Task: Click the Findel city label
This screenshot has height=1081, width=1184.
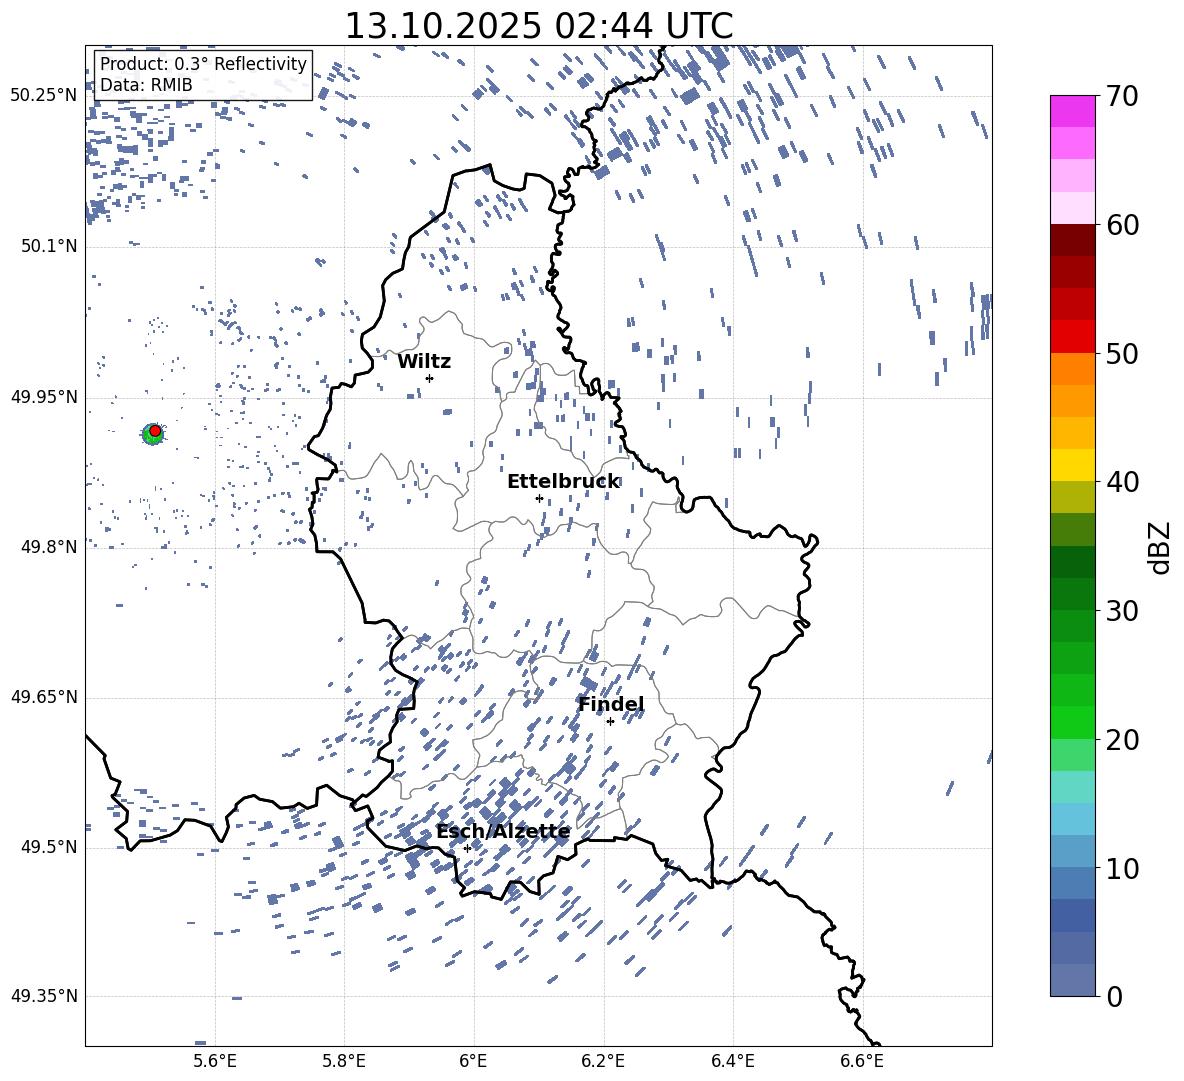Action: [611, 704]
